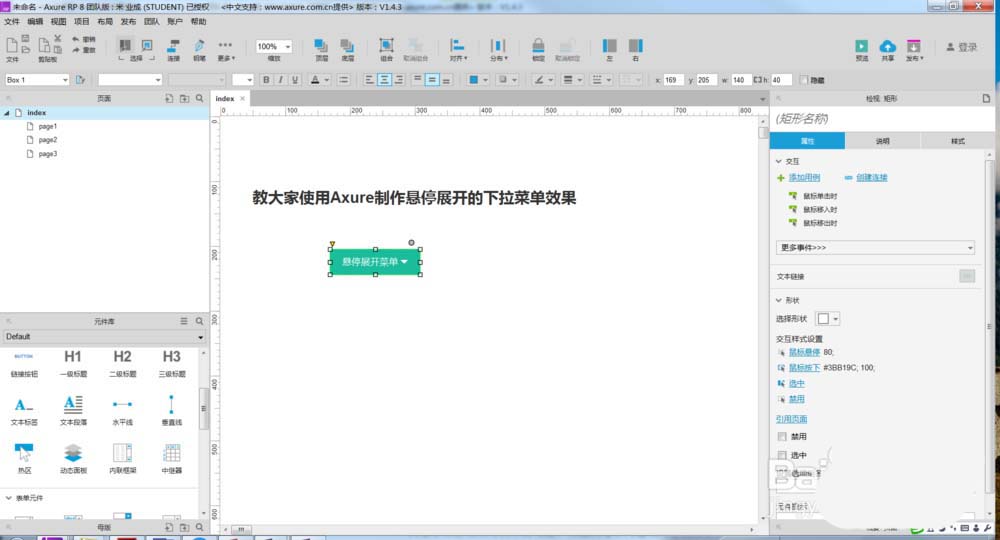This screenshot has width=1000, height=540.
Task: Click the new file icon in toolbar
Action: coord(11,45)
